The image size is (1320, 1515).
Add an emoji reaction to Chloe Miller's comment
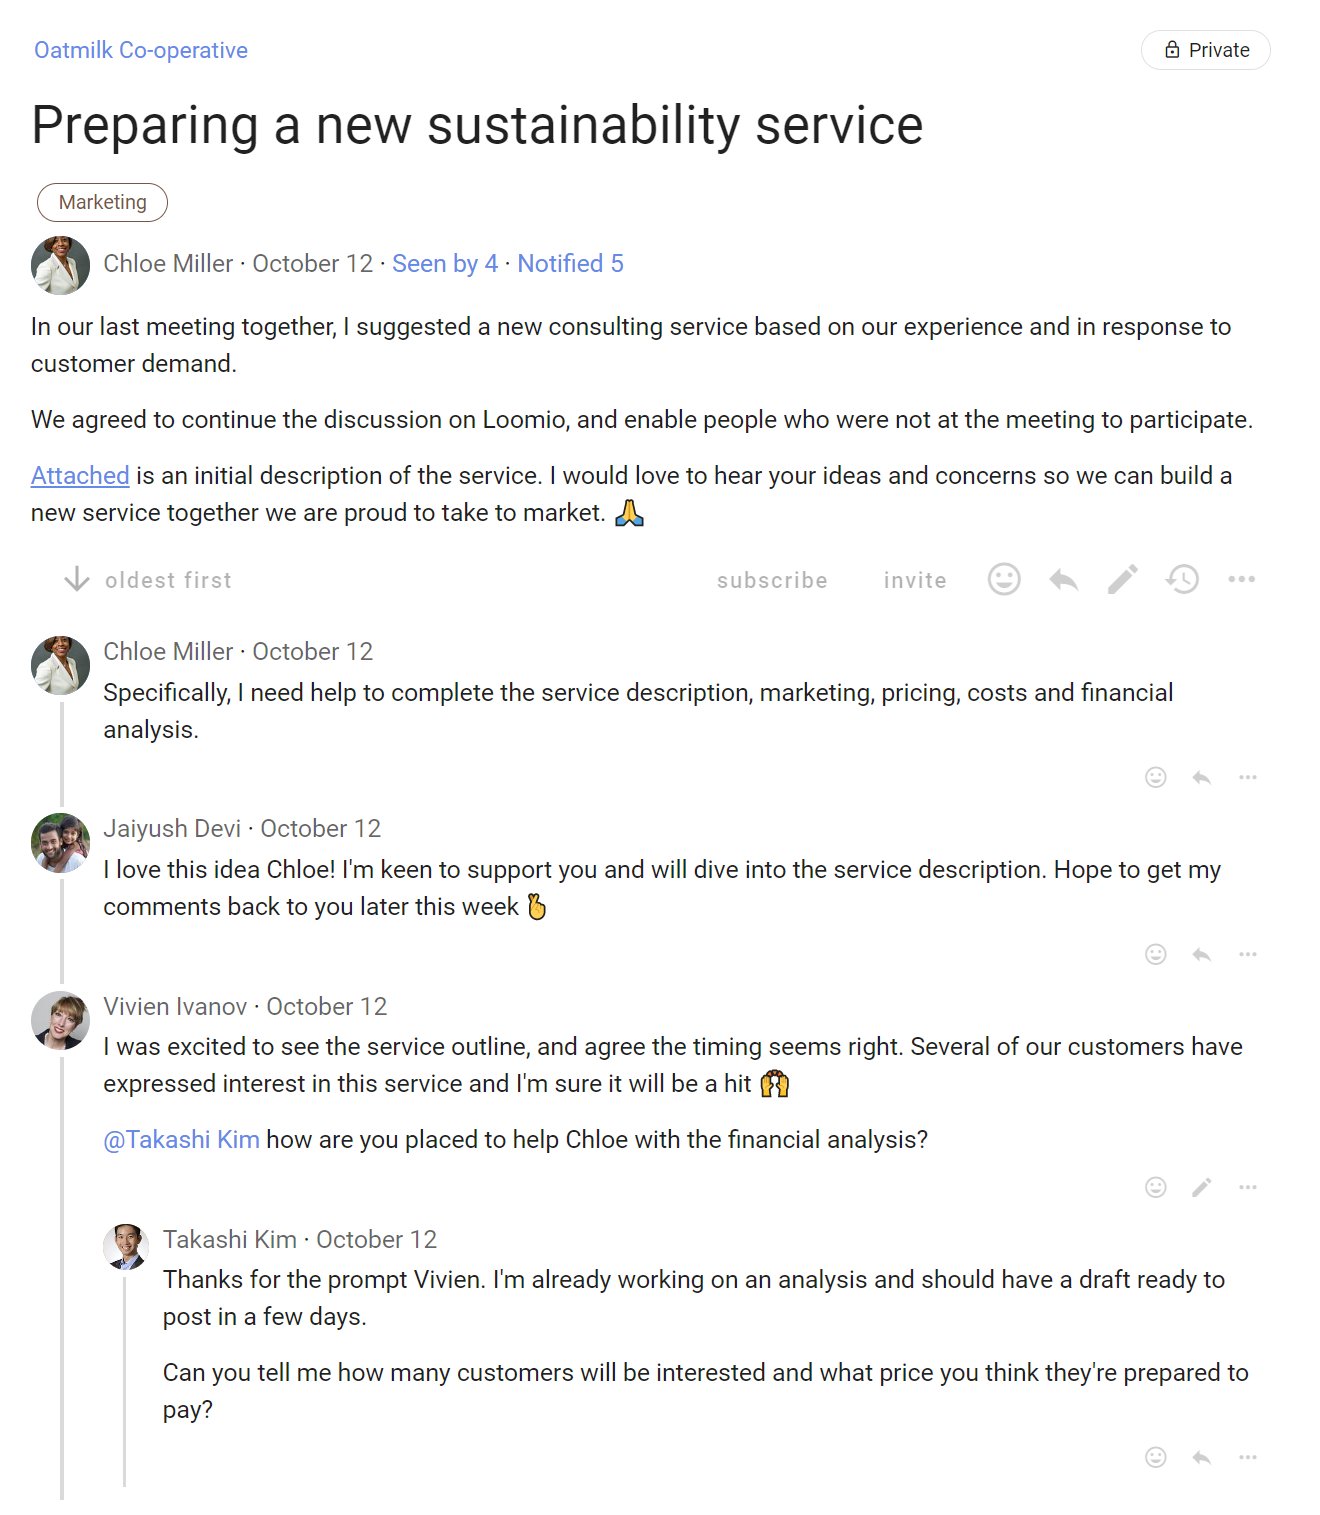click(1155, 777)
